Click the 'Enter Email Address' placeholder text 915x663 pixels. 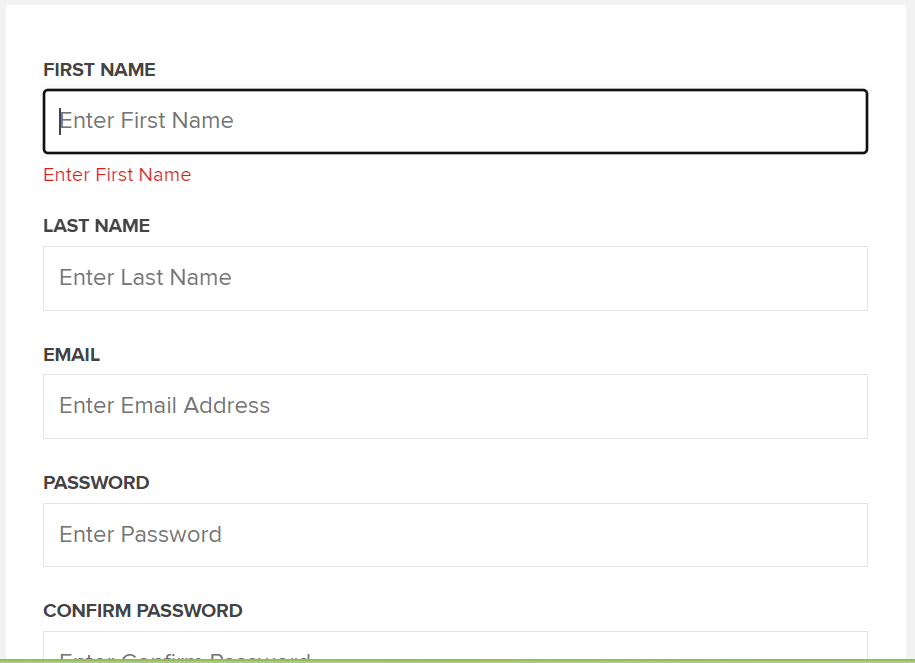(164, 406)
